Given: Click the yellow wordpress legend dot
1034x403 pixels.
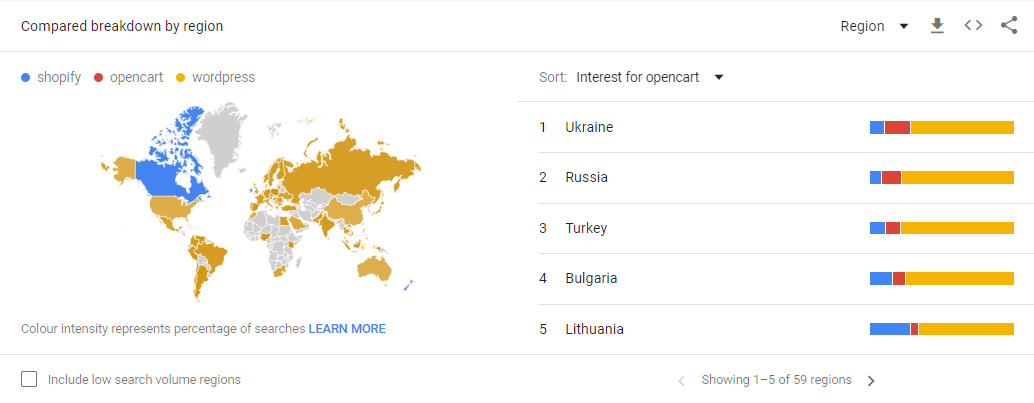Looking at the screenshot, I should 180,78.
